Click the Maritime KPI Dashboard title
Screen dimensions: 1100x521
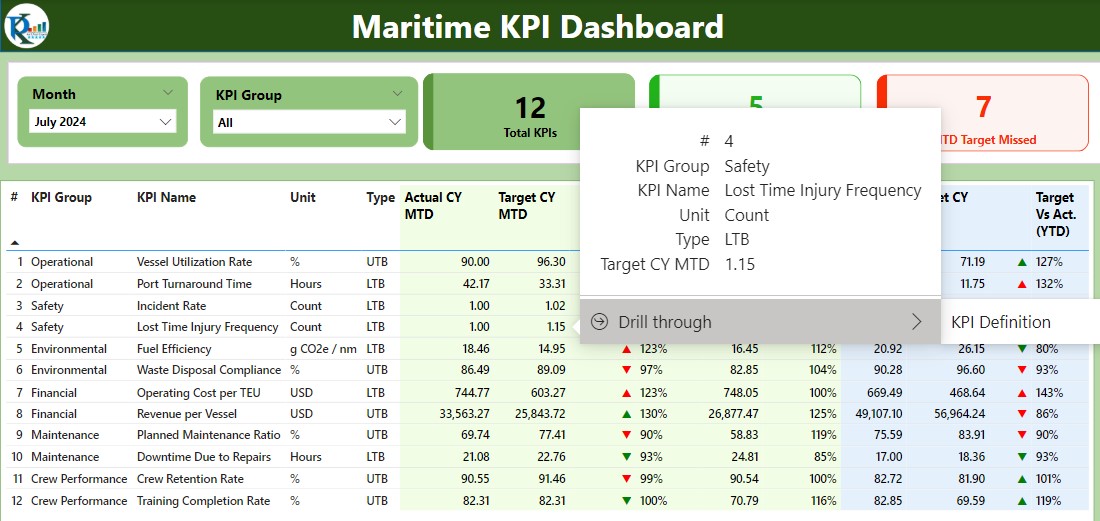pos(537,27)
